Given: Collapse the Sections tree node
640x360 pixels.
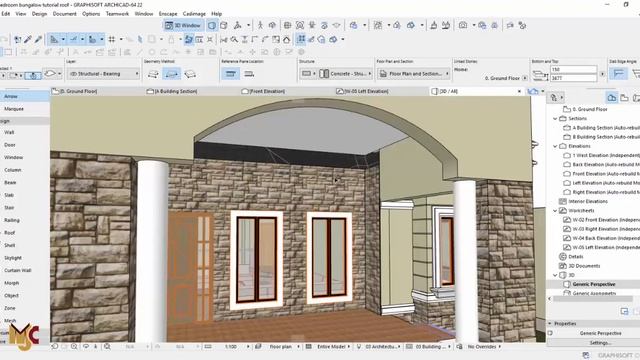Looking at the screenshot, I should (555, 118).
